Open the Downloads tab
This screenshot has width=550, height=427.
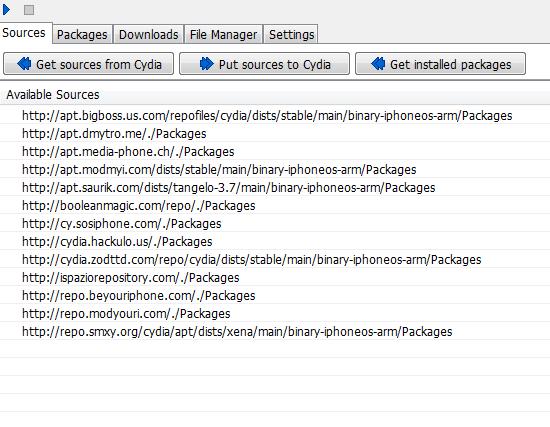coord(148,34)
